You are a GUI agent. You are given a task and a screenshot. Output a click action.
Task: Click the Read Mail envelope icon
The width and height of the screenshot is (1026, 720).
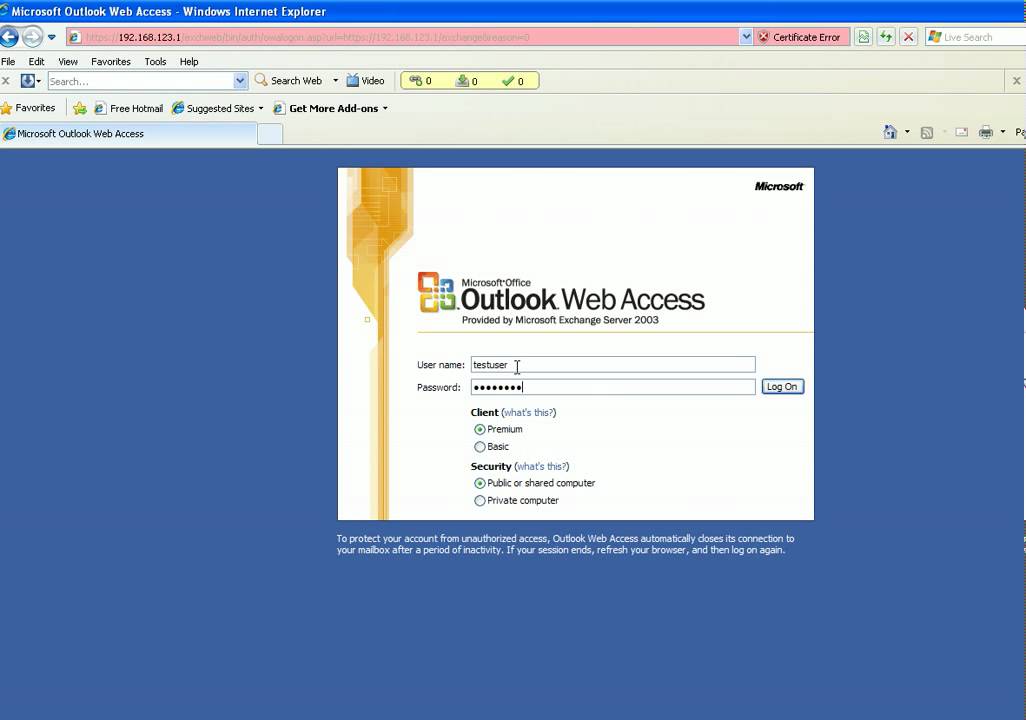point(961,132)
